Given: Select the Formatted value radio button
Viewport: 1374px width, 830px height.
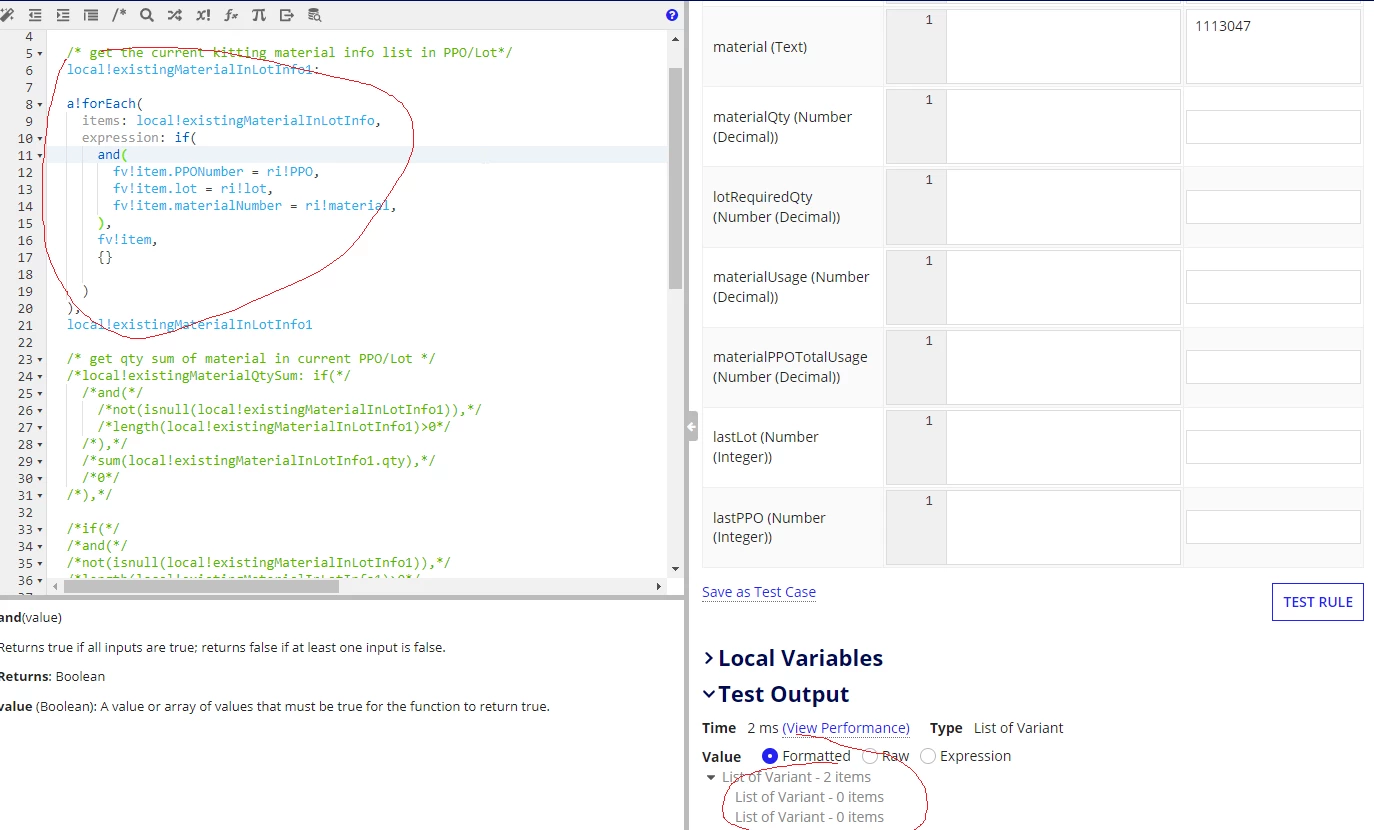Looking at the screenshot, I should (770, 756).
